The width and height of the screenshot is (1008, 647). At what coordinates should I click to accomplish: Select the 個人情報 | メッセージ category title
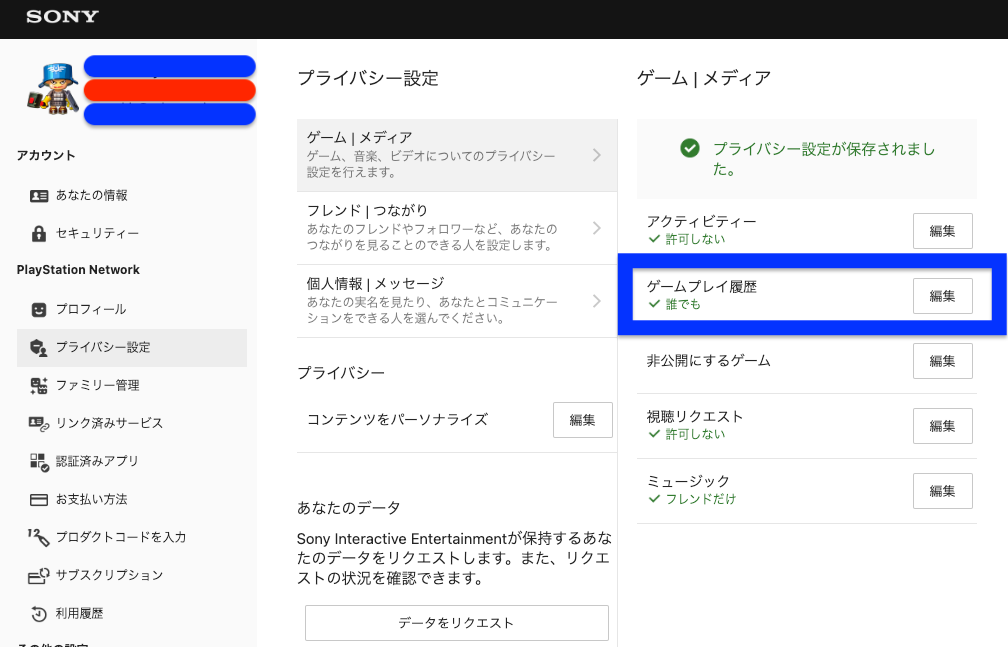pyautogui.click(x=375, y=284)
